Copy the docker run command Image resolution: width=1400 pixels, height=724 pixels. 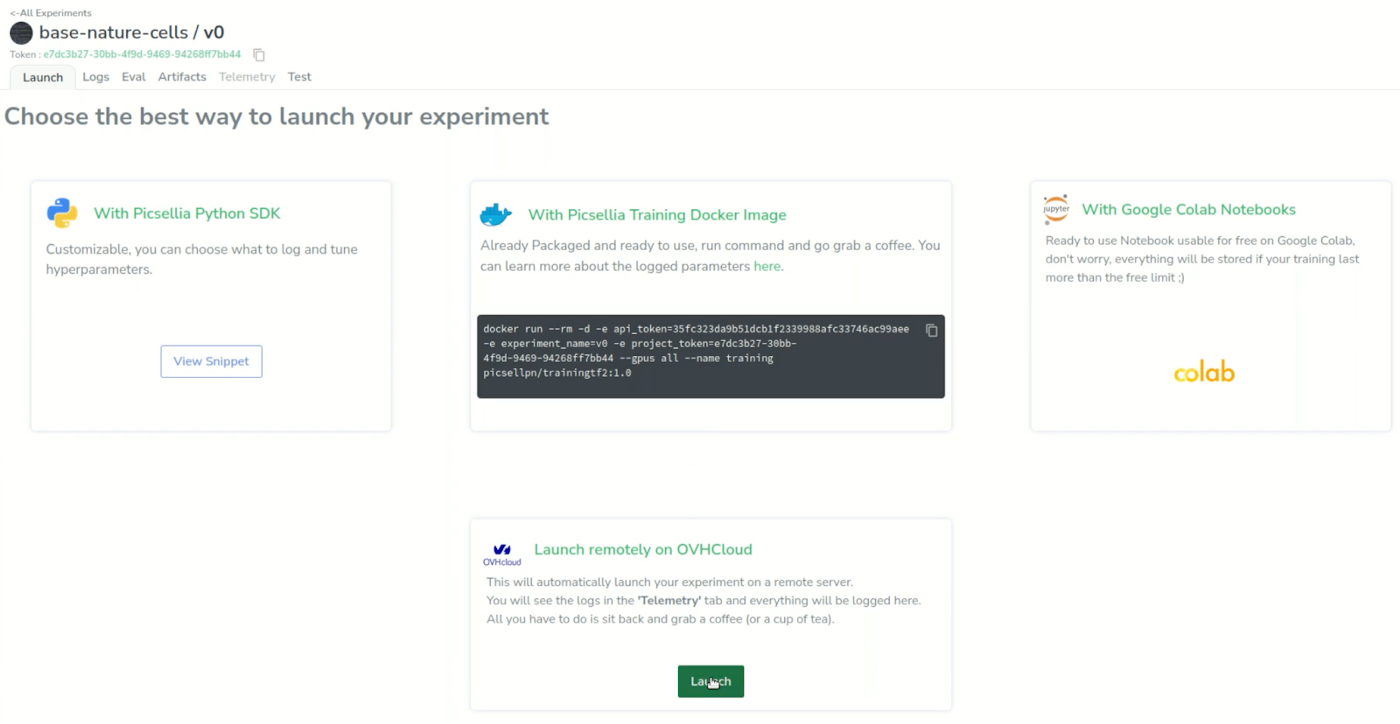(931, 330)
